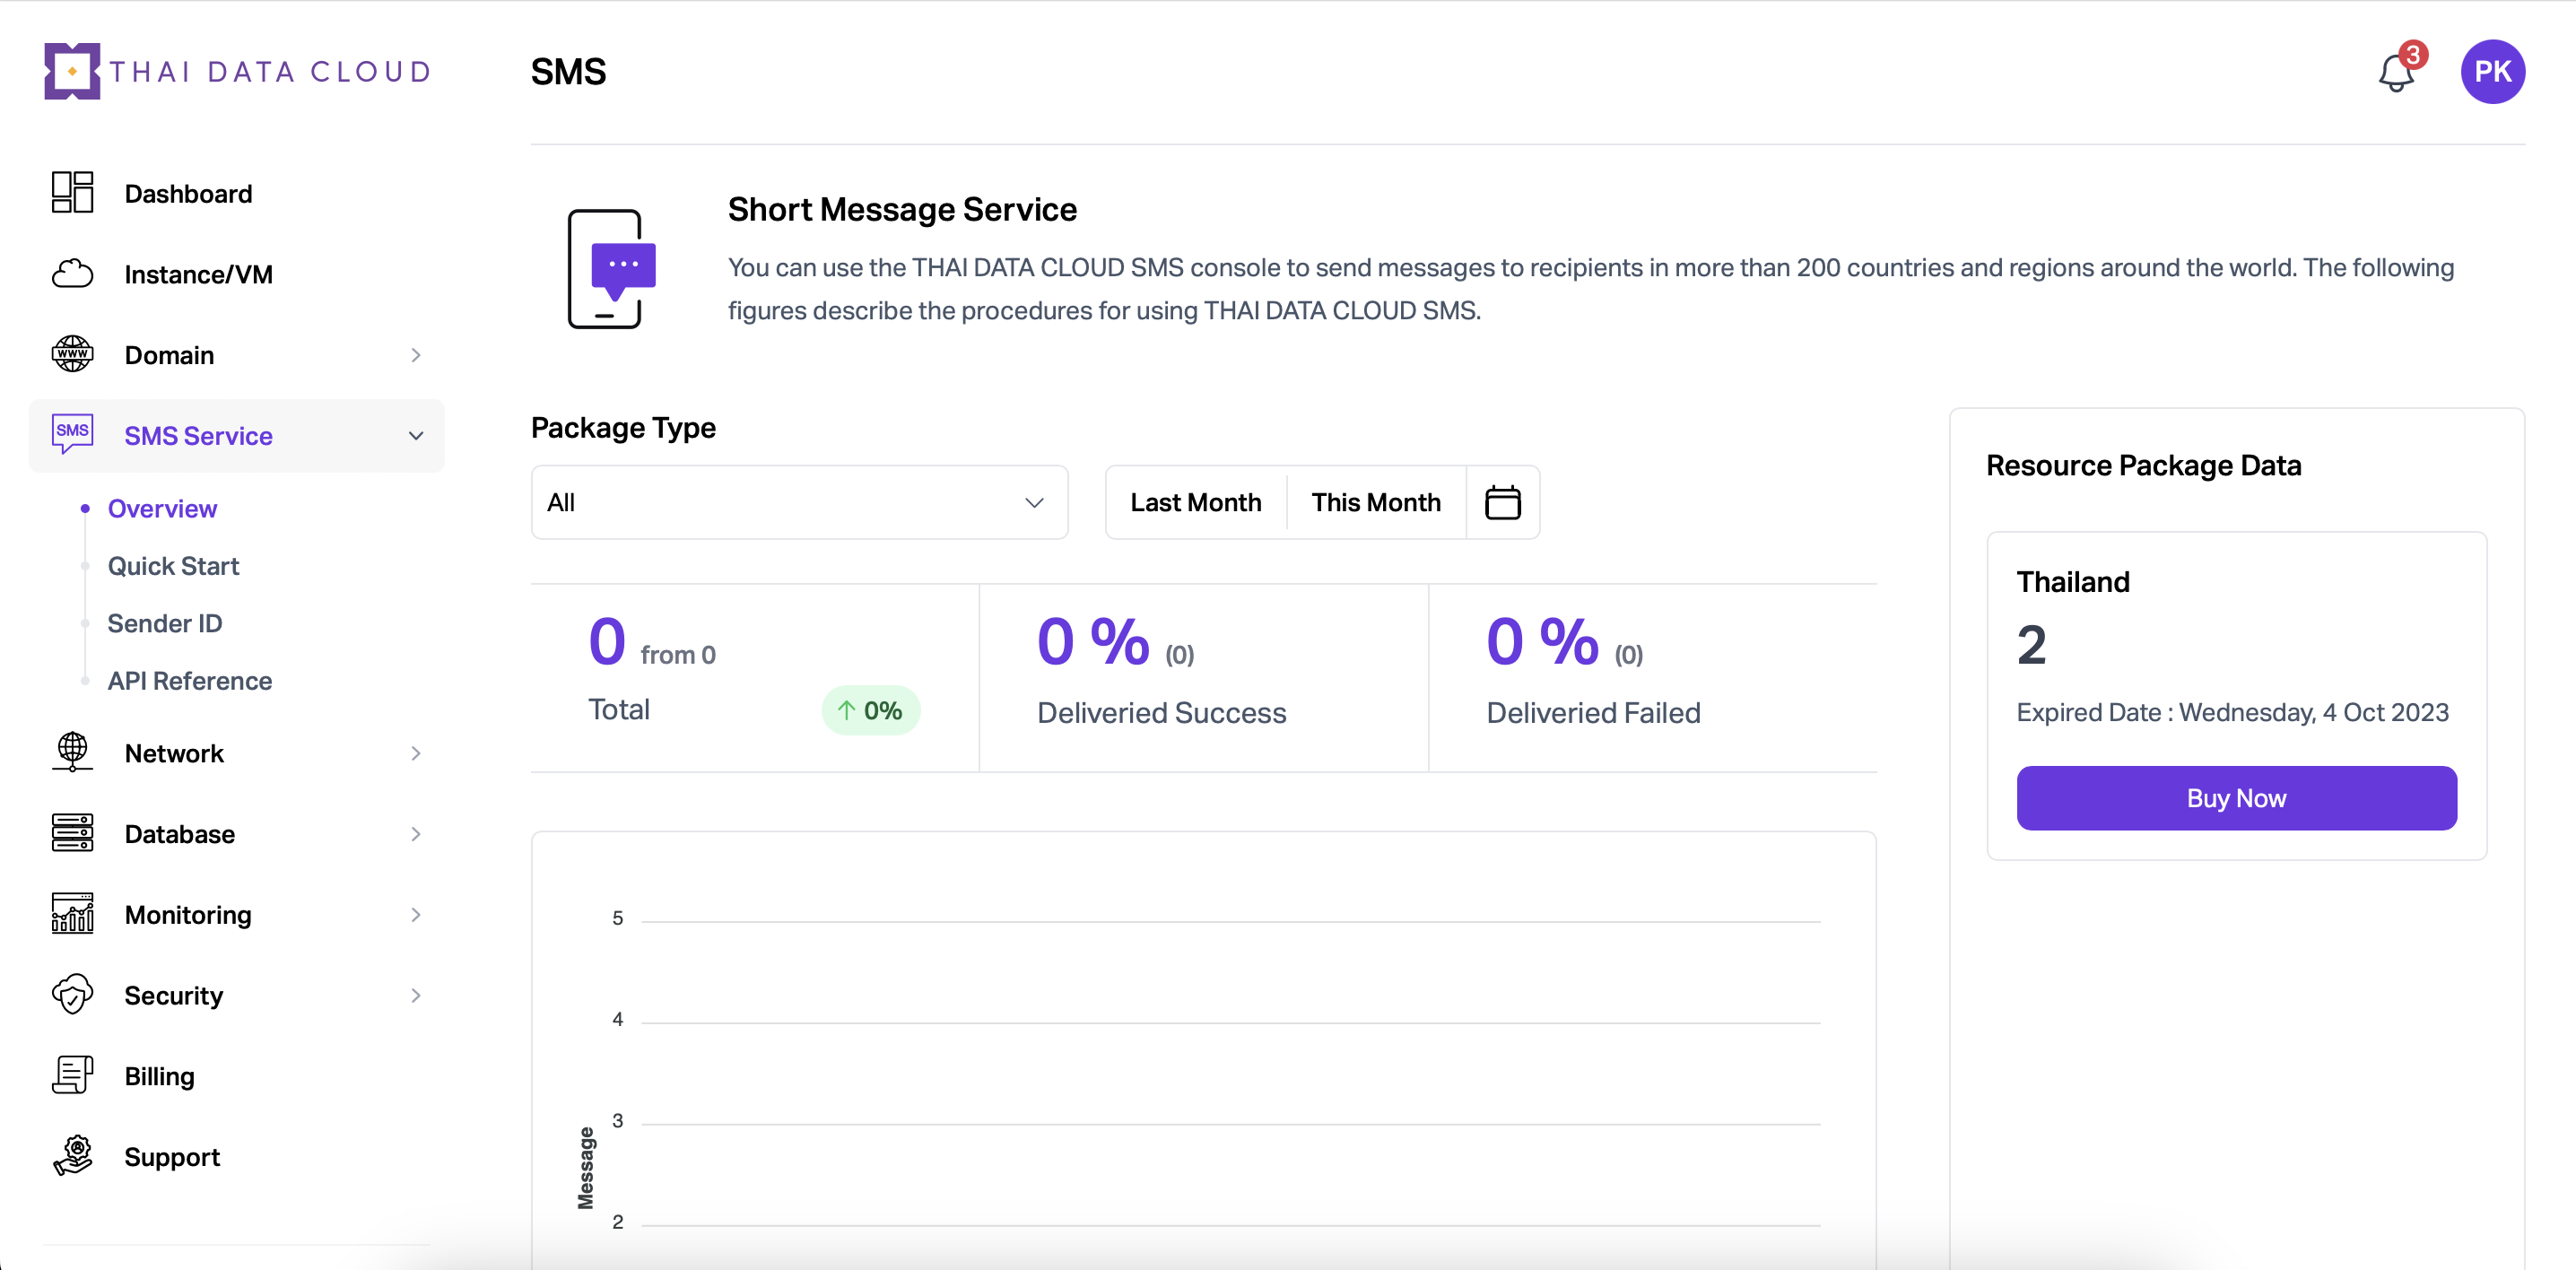Click the Deliveried Success stat card
2576x1270 pixels.
(1203, 677)
